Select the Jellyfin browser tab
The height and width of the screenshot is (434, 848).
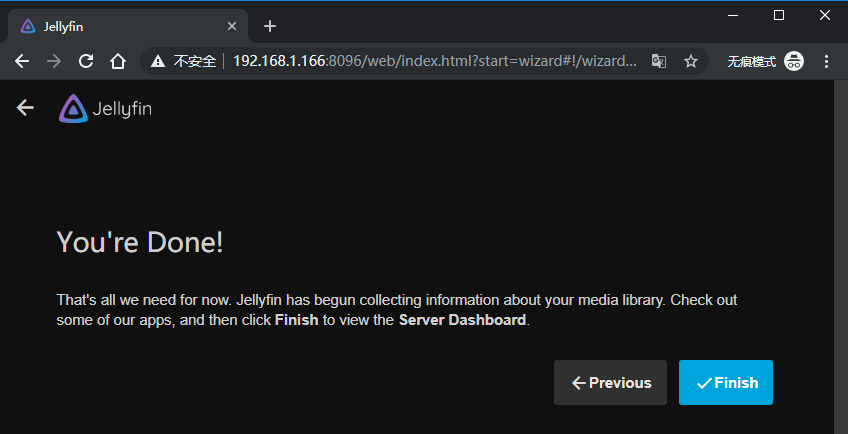pos(120,26)
